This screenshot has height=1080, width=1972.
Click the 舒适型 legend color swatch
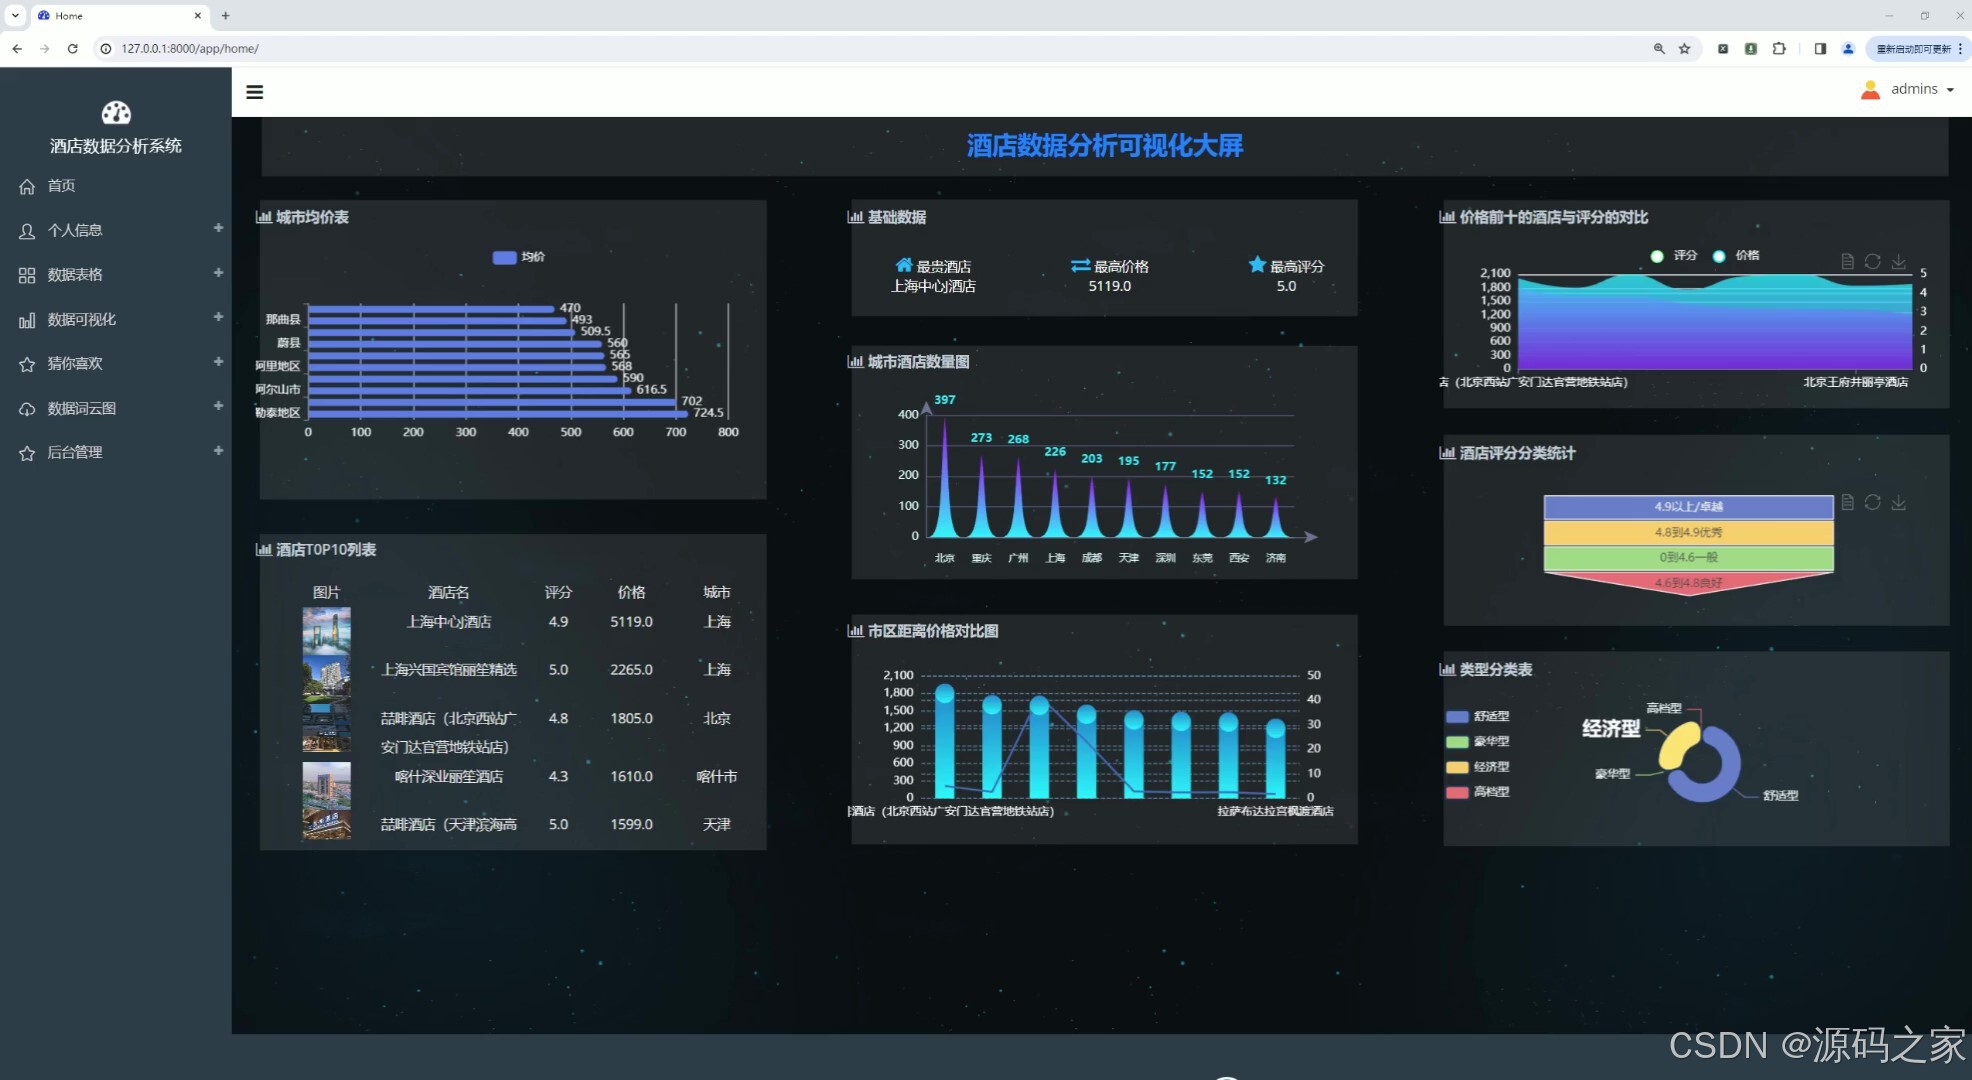[1457, 716]
